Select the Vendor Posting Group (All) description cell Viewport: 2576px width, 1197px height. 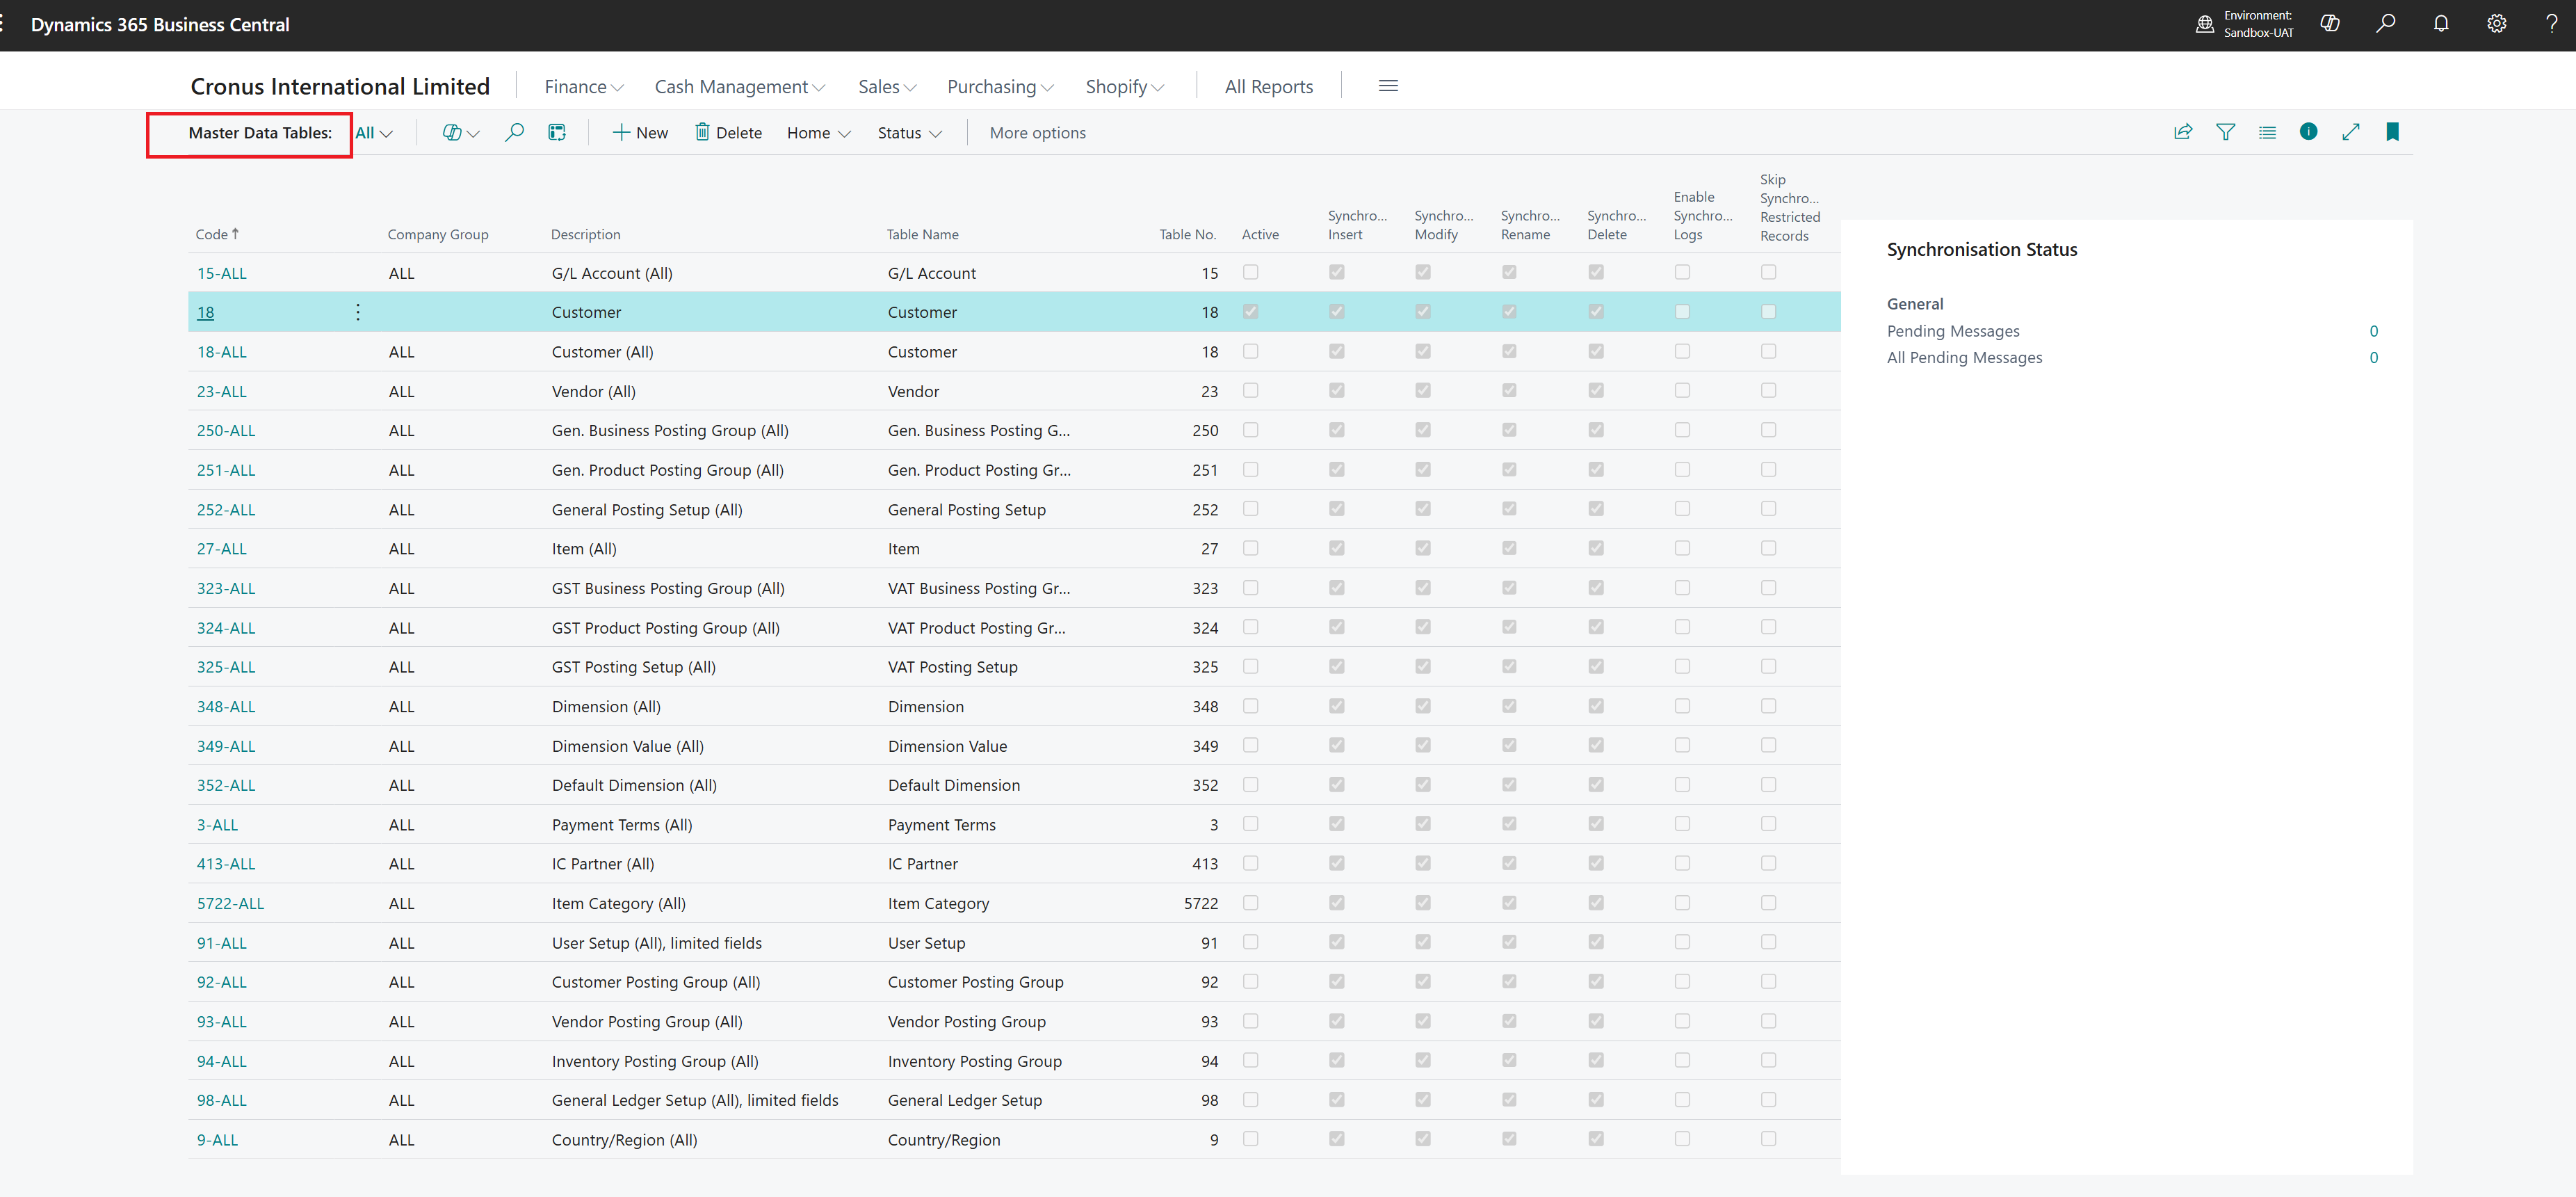[x=647, y=1022]
